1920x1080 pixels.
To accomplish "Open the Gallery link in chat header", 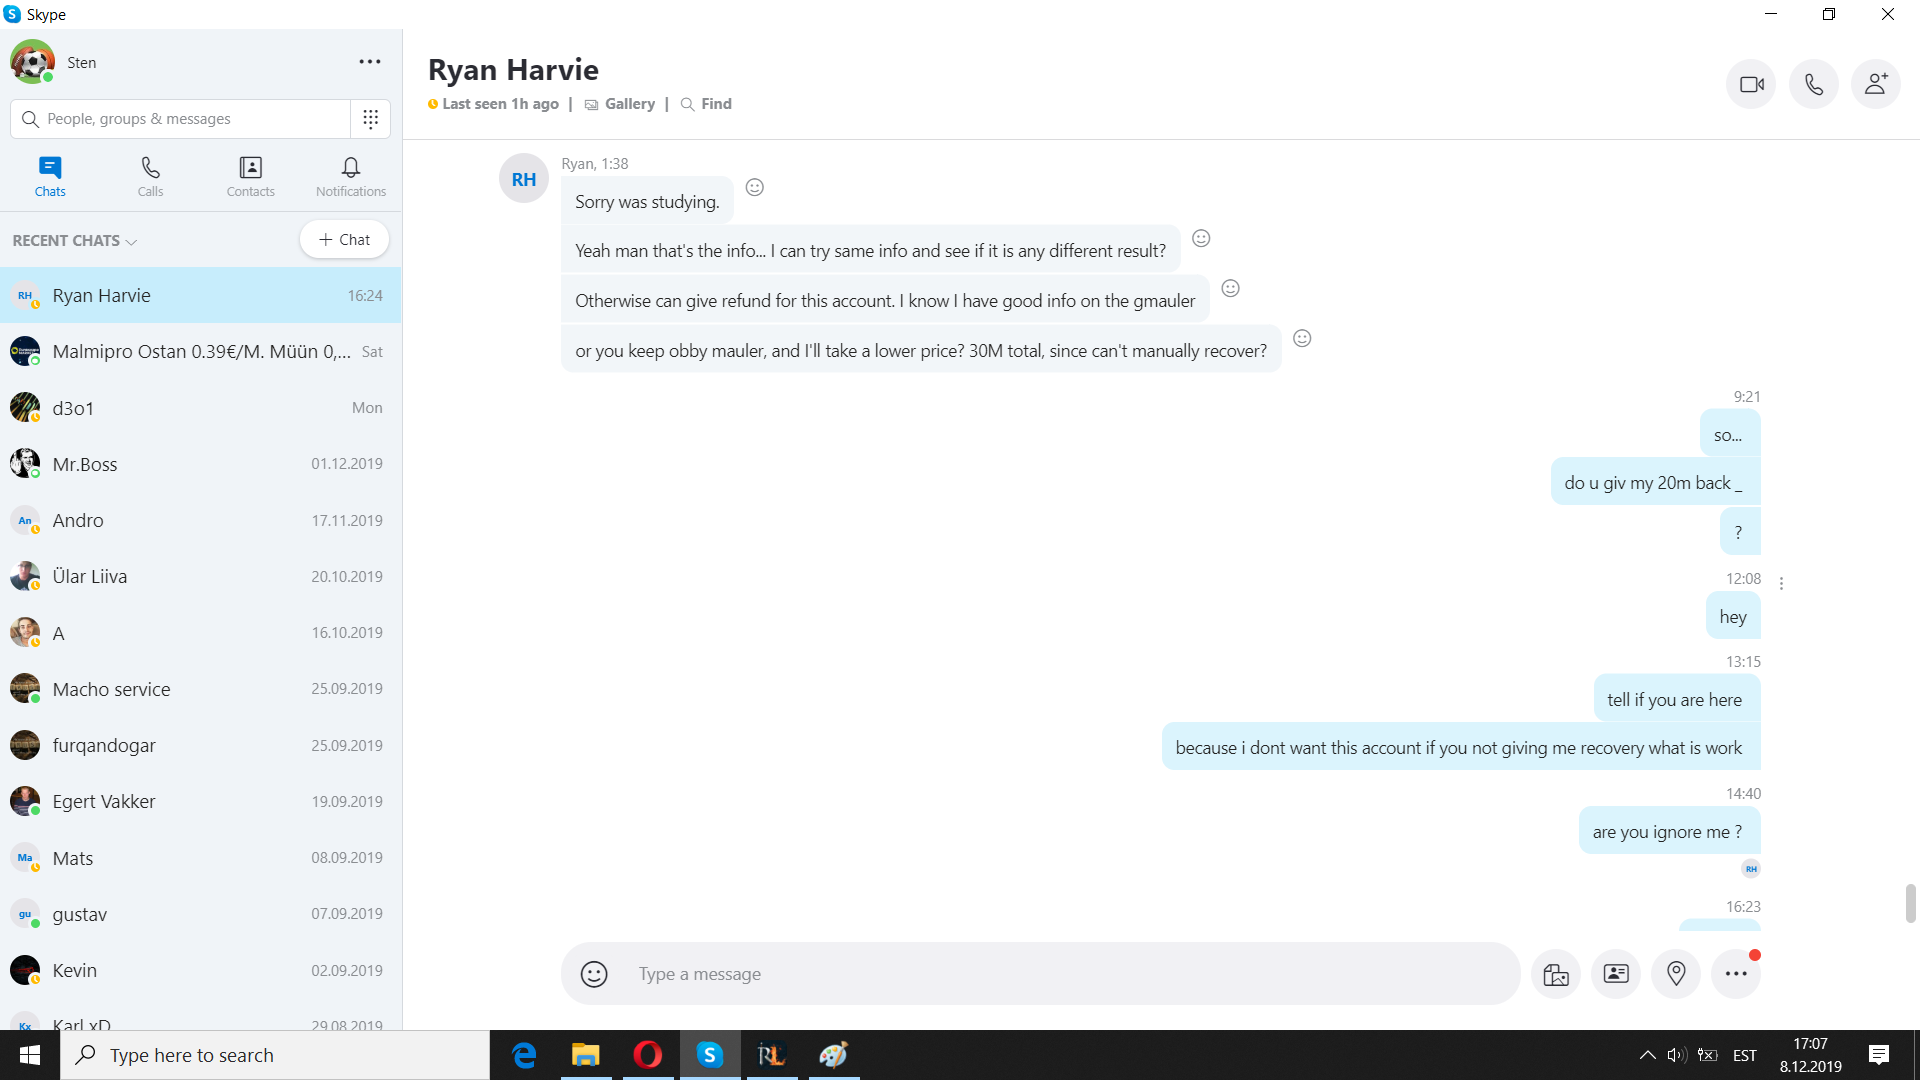I will pyautogui.click(x=629, y=104).
